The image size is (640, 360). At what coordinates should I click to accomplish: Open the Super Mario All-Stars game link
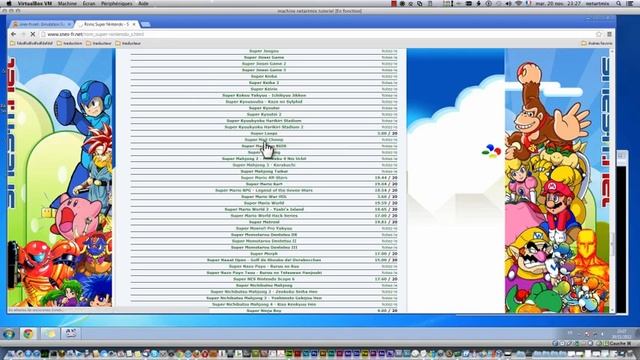click(x=264, y=178)
